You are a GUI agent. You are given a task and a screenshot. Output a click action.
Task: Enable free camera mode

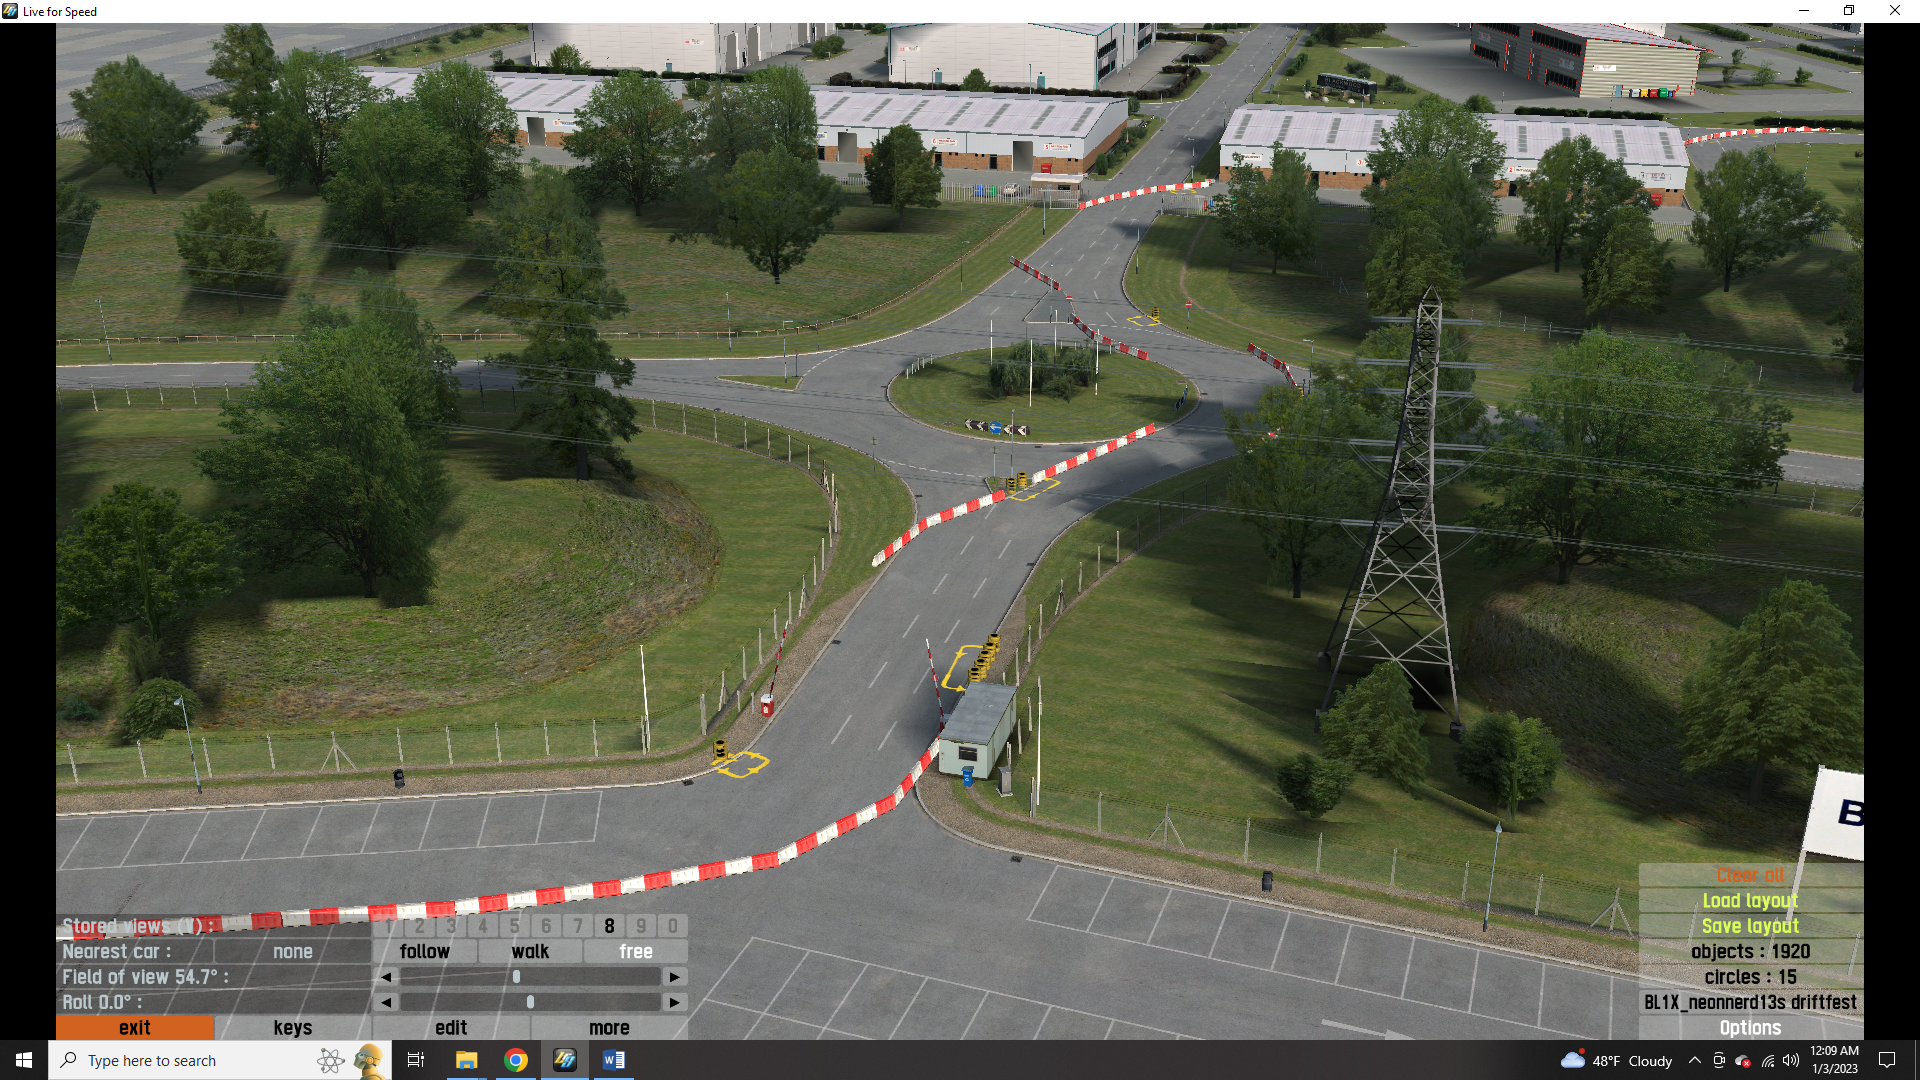tap(636, 952)
